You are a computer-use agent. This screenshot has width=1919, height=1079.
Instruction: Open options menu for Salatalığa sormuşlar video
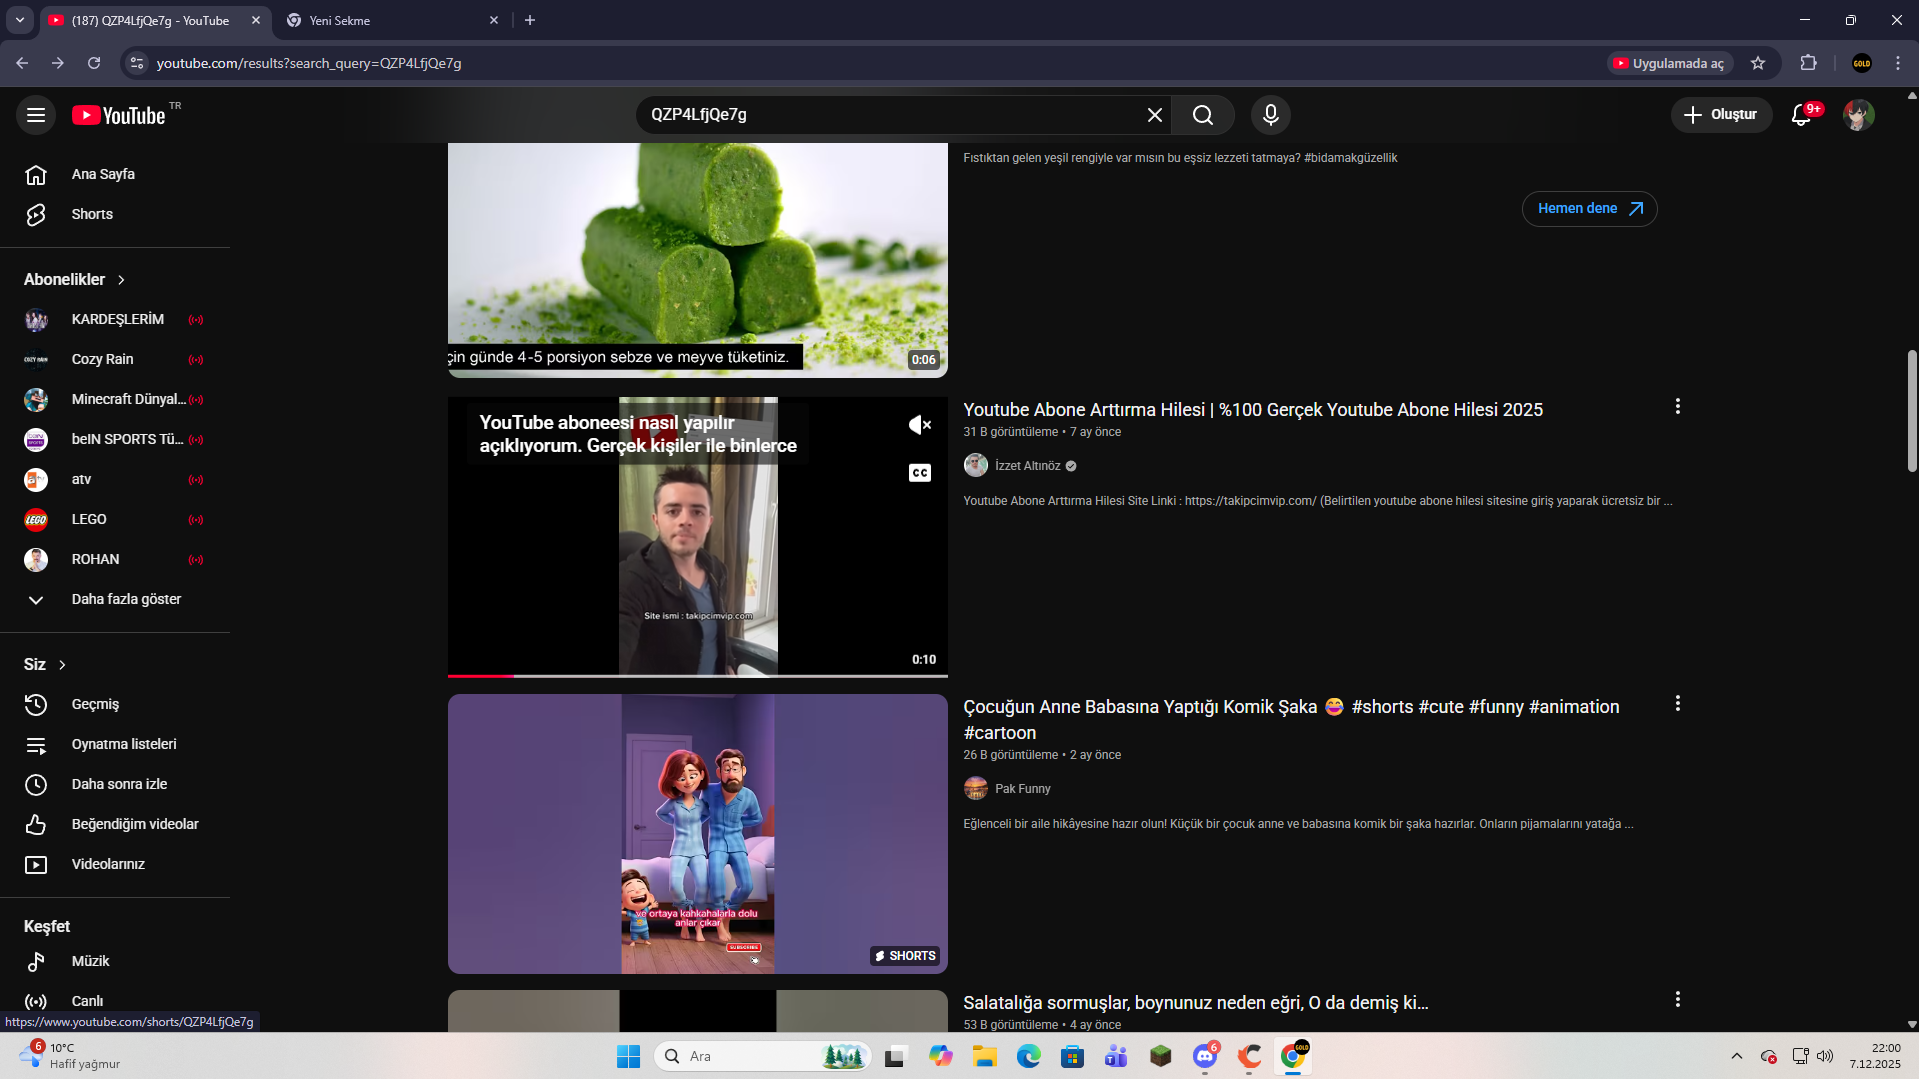click(1677, 1000)
